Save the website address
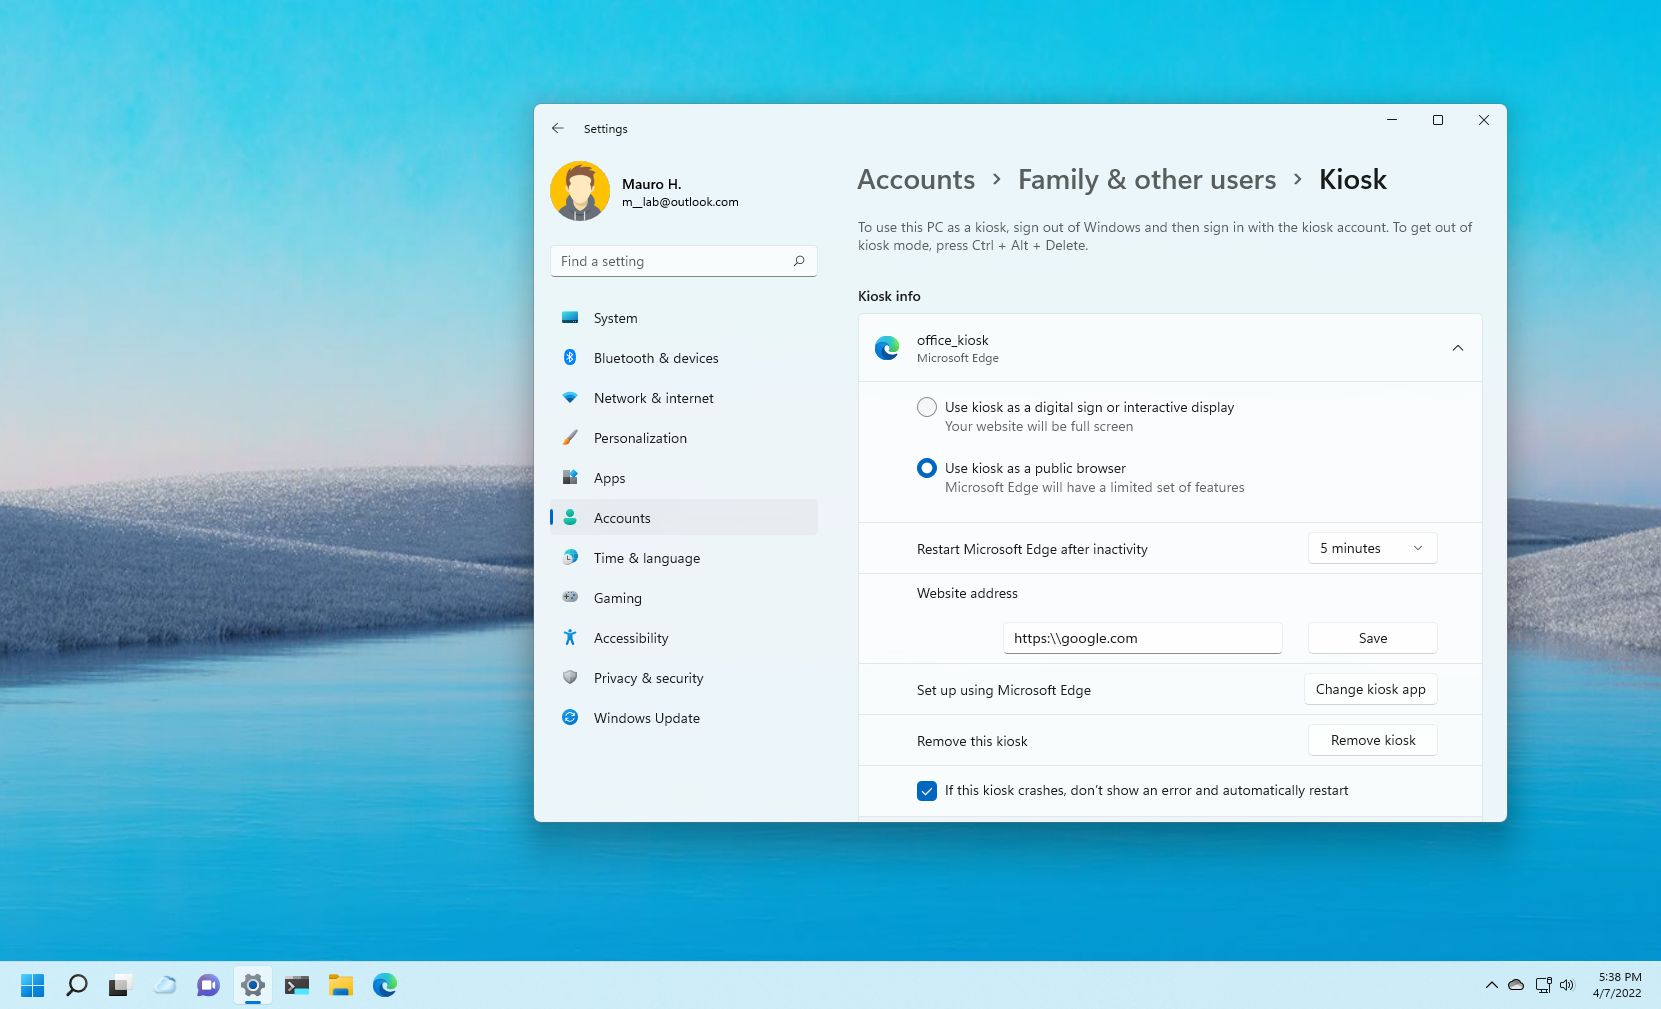Screen dimensions: 1661x1009 pyautogui.click(x=1372, y=638)
